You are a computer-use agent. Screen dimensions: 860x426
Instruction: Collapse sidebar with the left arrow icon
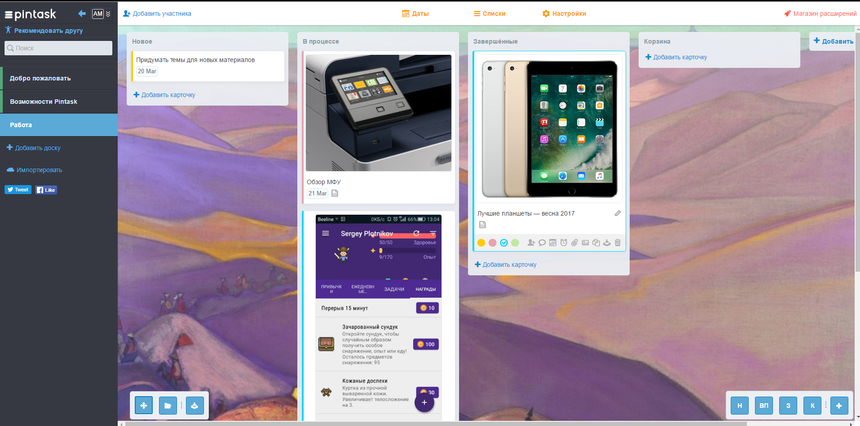(82, 14)
